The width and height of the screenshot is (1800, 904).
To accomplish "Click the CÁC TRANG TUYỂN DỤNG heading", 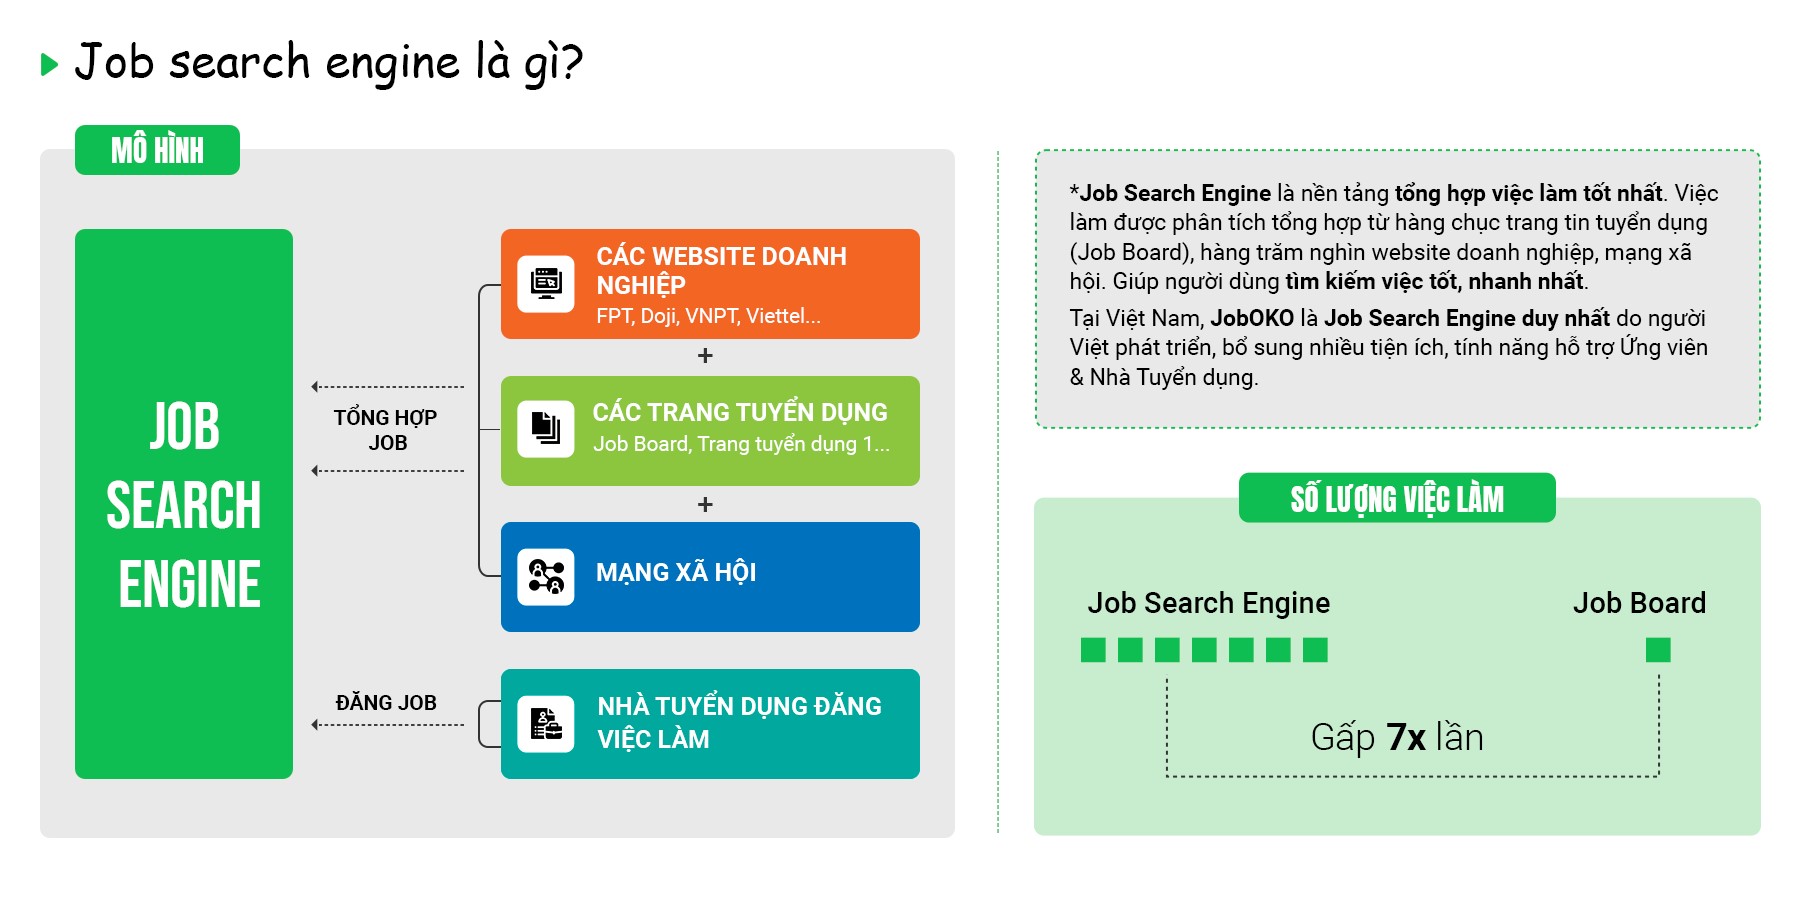I will pyautogui.click(x=740, y=412).
